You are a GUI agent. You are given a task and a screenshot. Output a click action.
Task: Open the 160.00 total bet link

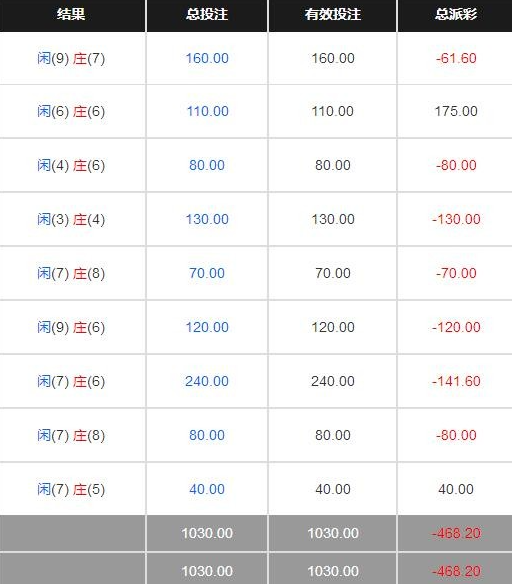coord(207,58)
